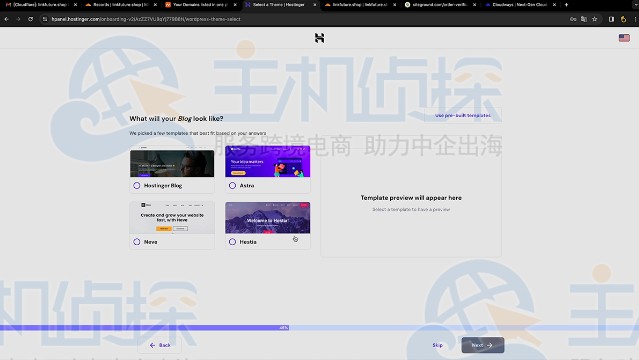The width and height of the screenshot is (639, 360).
Task: Click the 'What will your Blog look like?' heading
Action: point(176,119)
